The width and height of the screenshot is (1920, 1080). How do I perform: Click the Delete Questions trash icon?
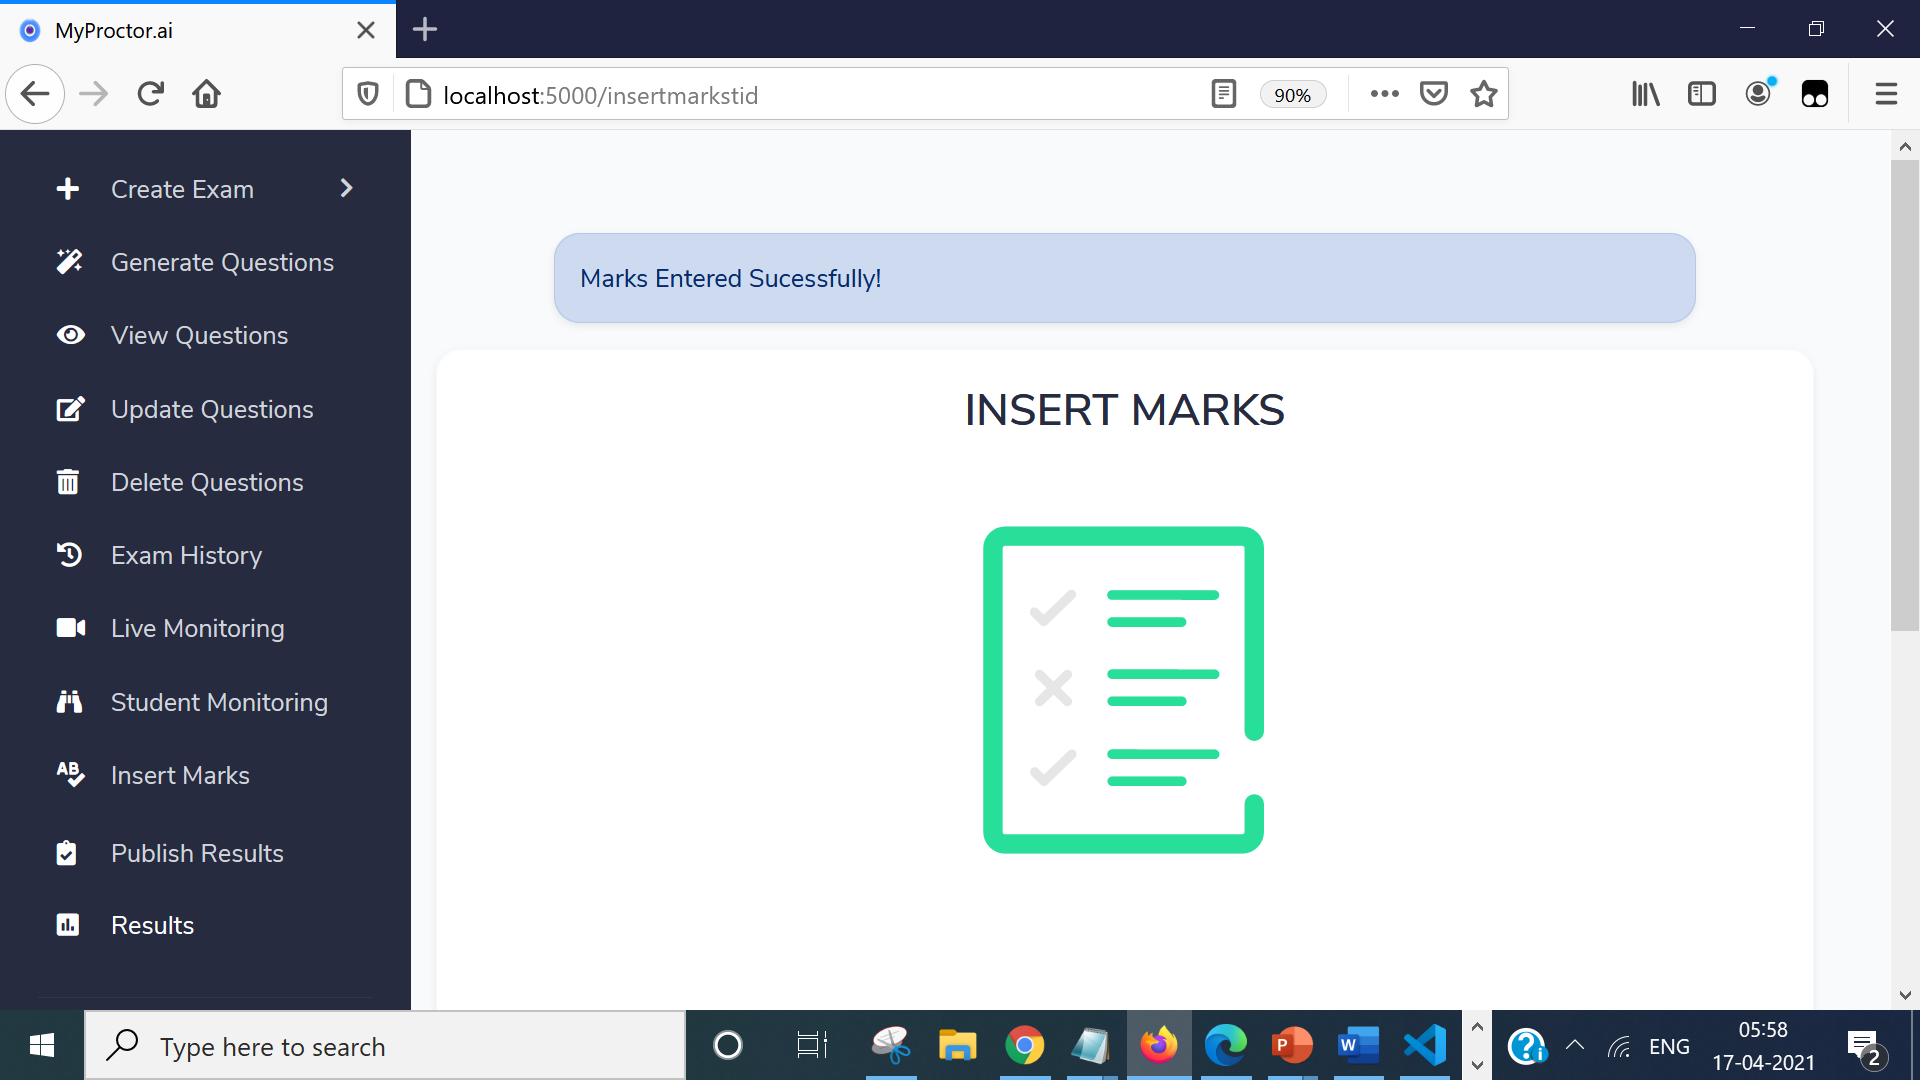68,482
